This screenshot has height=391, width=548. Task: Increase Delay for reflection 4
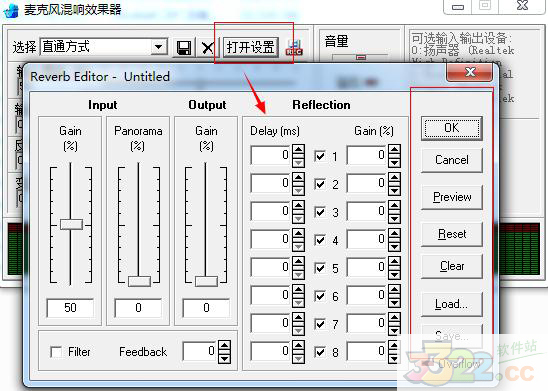click(x=298, y=234)
